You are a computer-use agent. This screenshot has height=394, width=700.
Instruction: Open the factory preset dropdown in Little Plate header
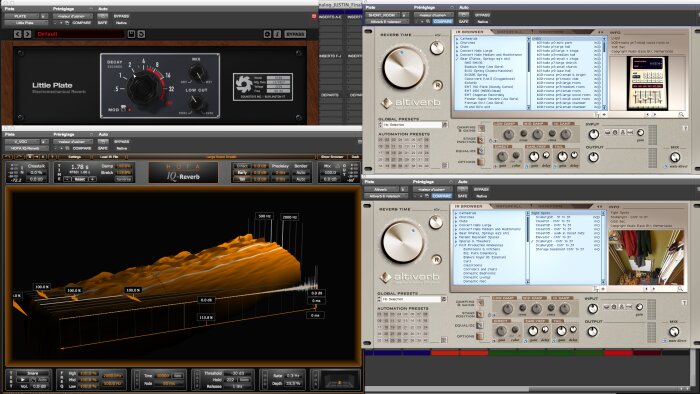click(72, 16)
